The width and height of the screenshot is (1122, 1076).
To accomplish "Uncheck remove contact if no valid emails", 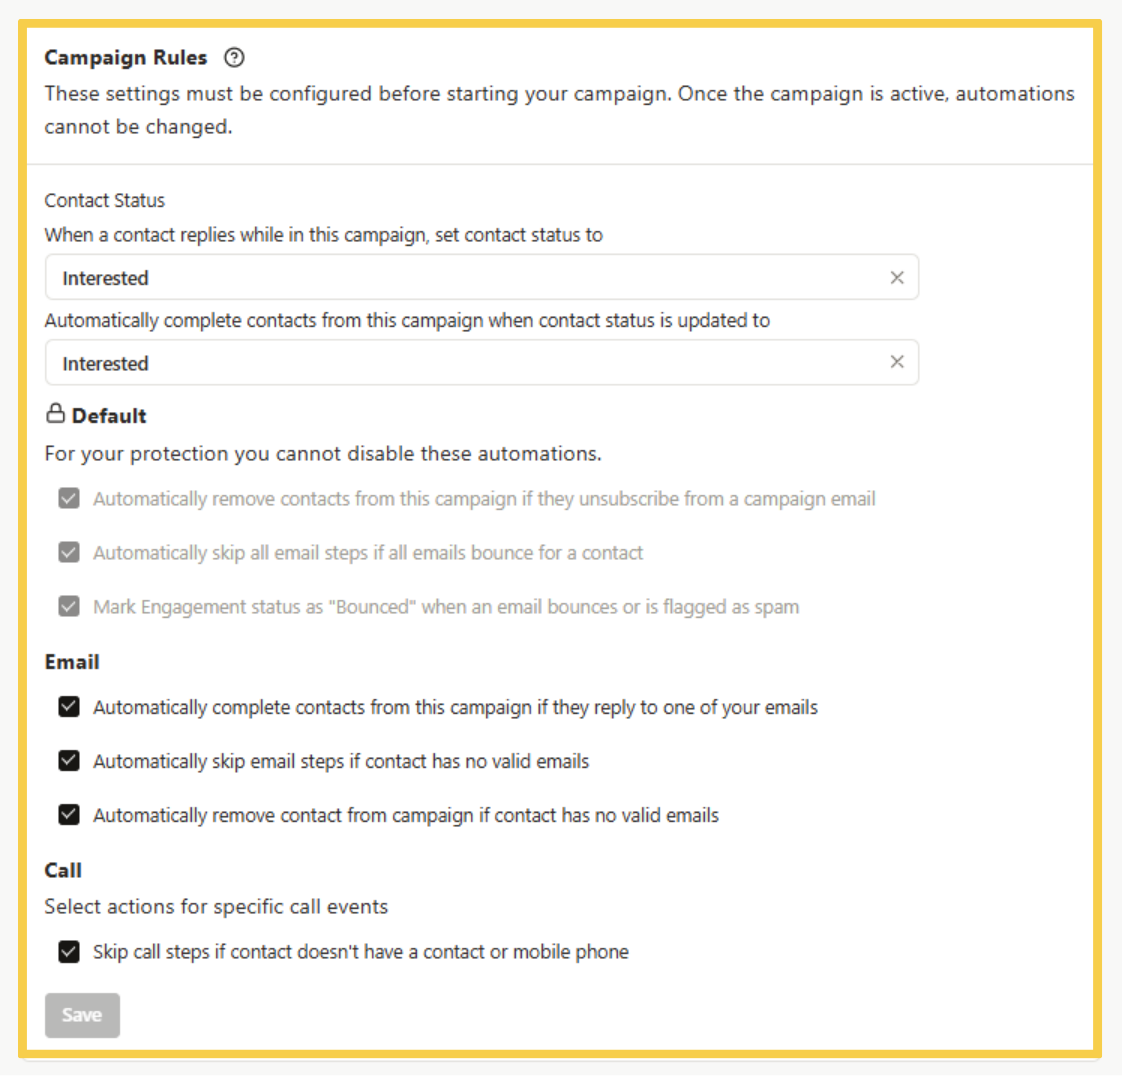I will coord(68,814).
